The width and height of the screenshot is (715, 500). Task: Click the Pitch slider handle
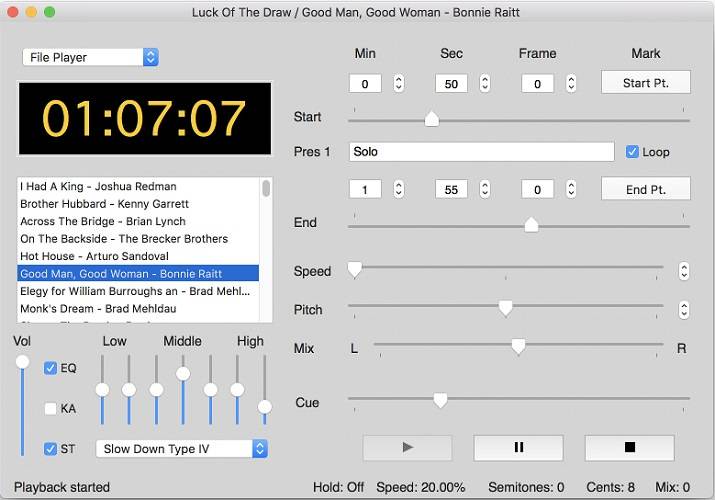coord(505,308)
